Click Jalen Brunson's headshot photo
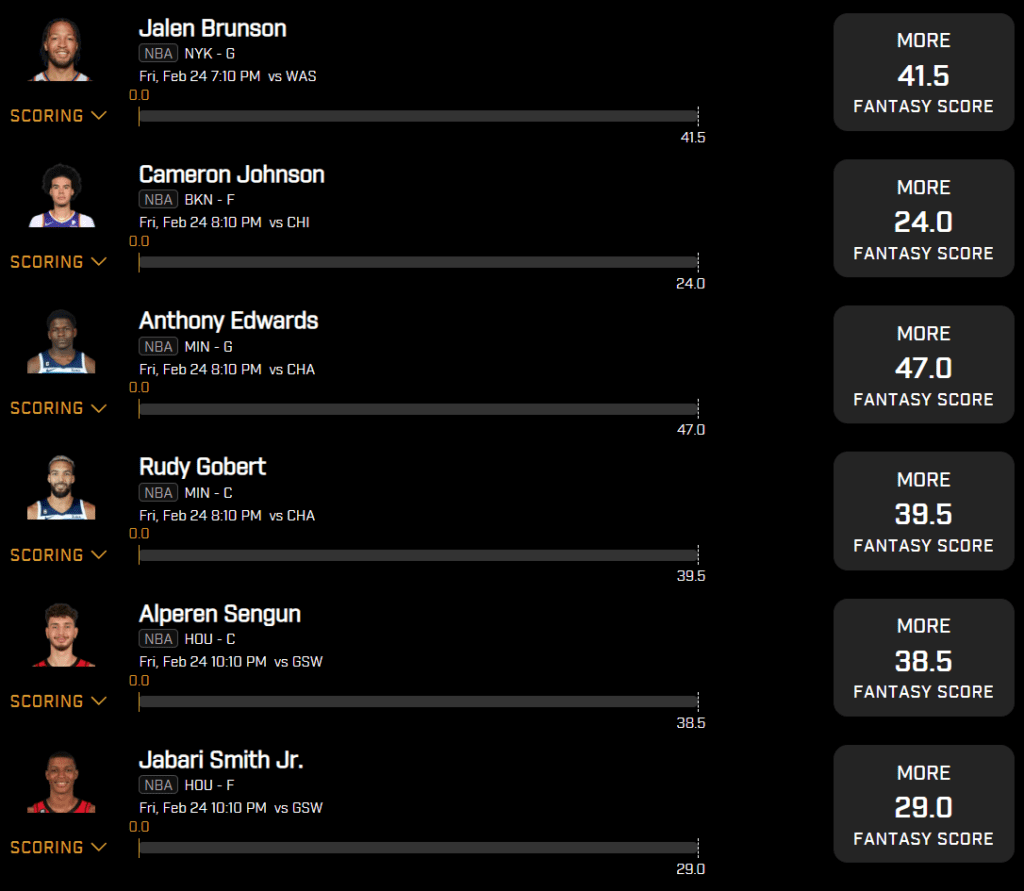 [61, 50]
